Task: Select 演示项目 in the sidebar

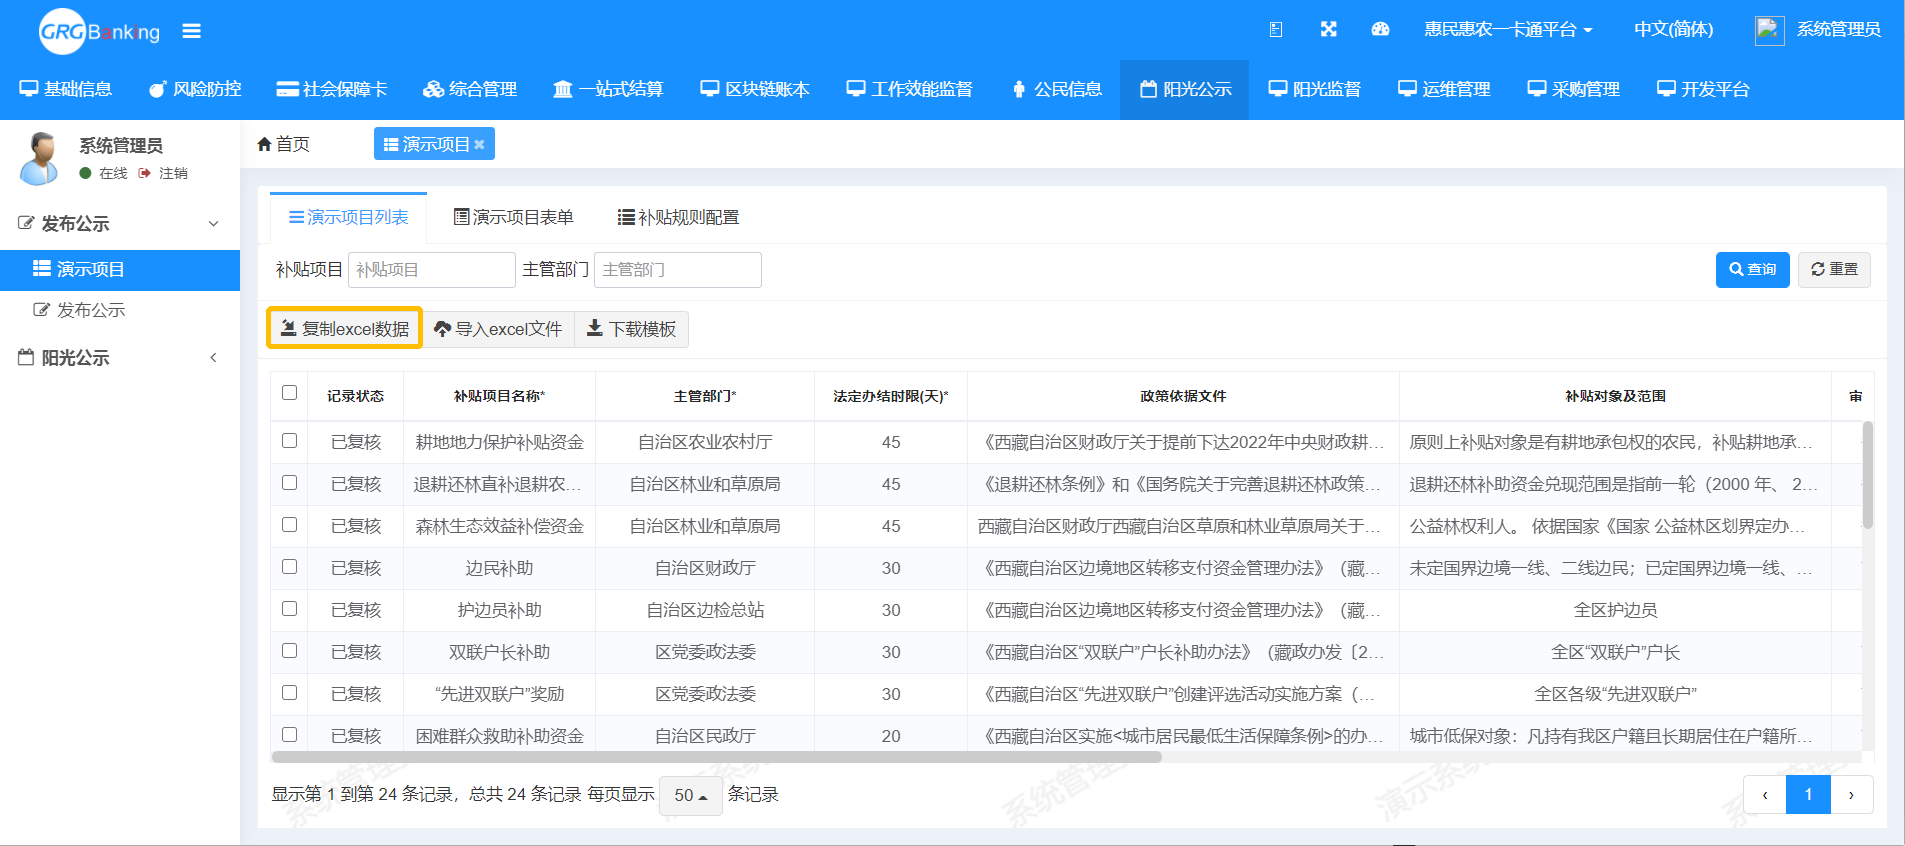Action: [120, 269]
